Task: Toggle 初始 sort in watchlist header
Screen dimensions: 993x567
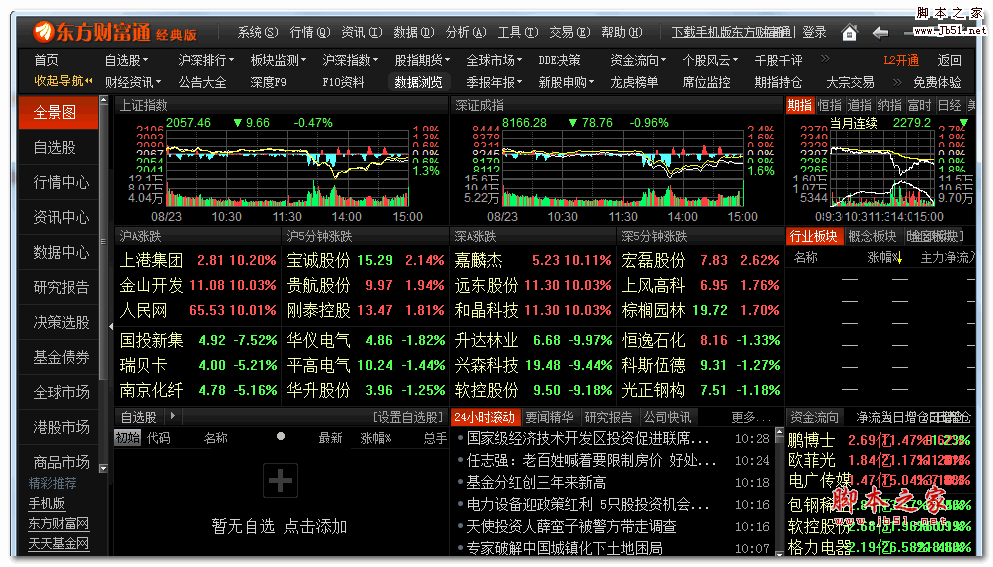Action: click(127, 438)
